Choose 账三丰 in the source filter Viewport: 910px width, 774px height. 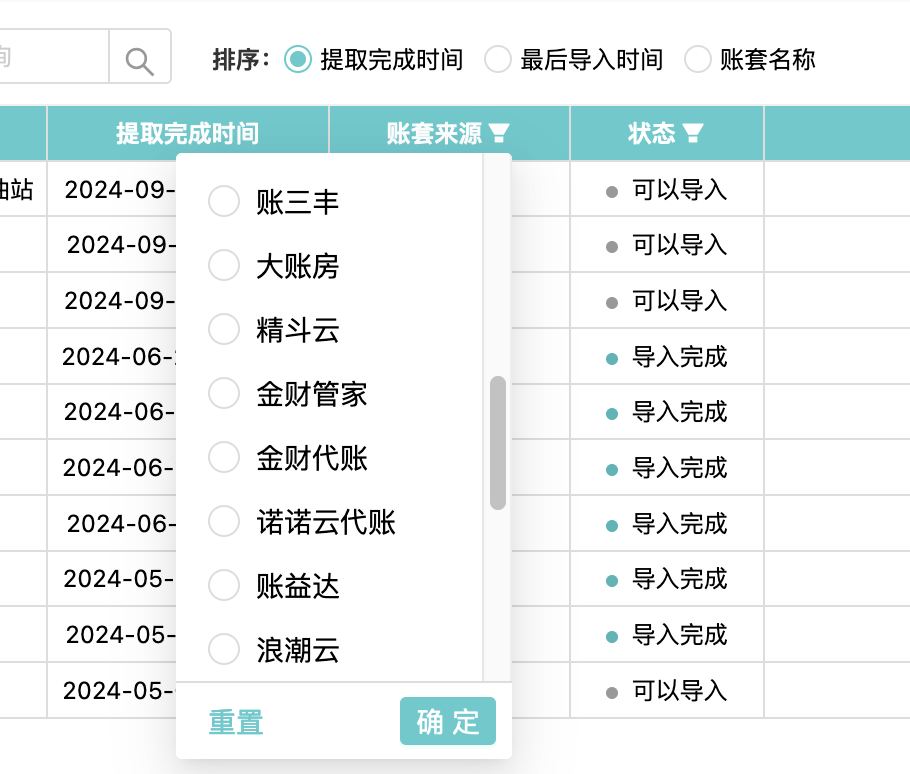(224, 201)
